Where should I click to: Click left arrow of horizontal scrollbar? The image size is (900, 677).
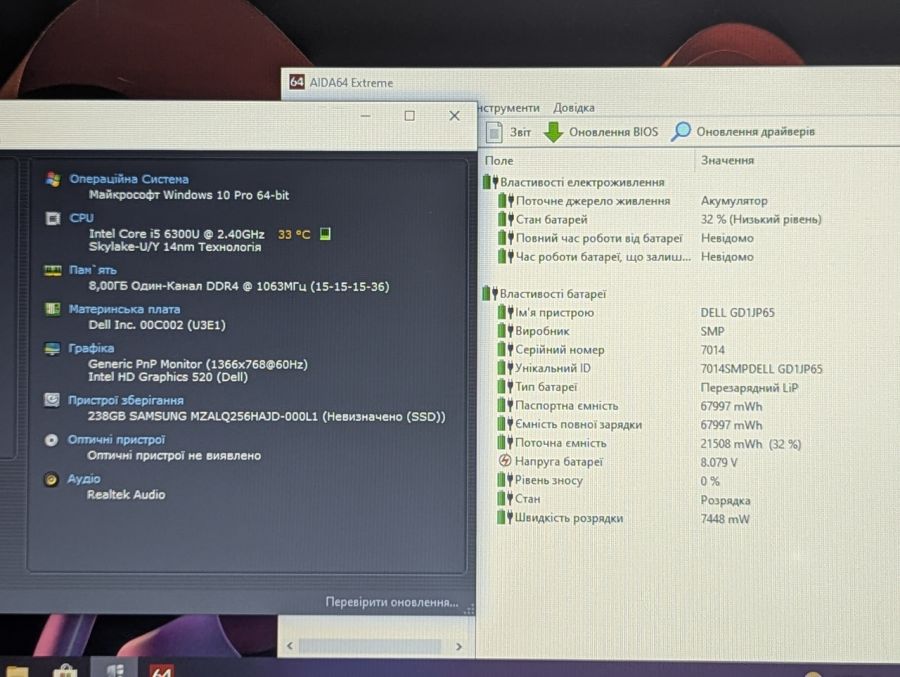click(290, 646)
